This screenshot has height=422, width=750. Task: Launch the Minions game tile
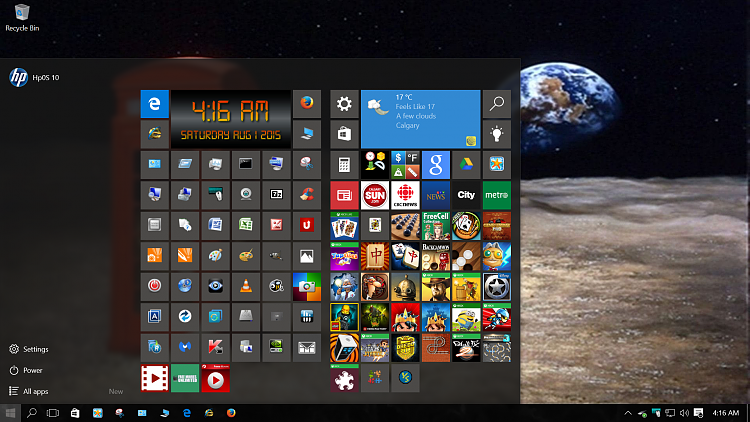tap(466, 317)
